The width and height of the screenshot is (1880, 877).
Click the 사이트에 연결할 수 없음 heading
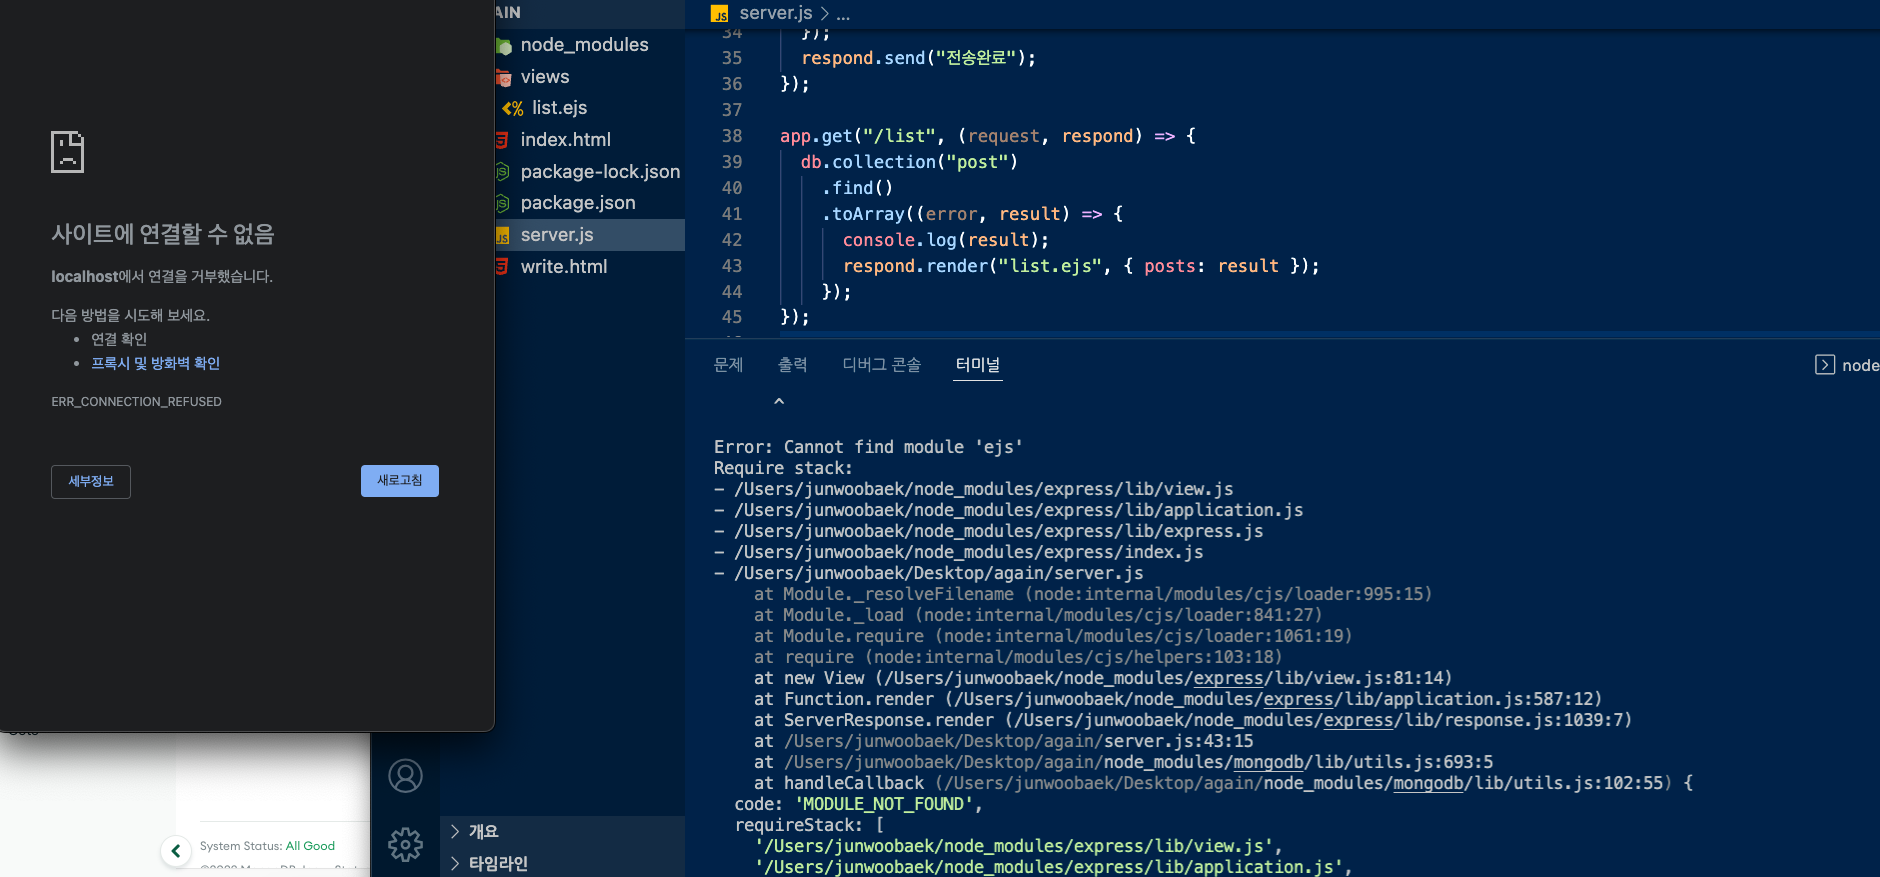point(162,234)
